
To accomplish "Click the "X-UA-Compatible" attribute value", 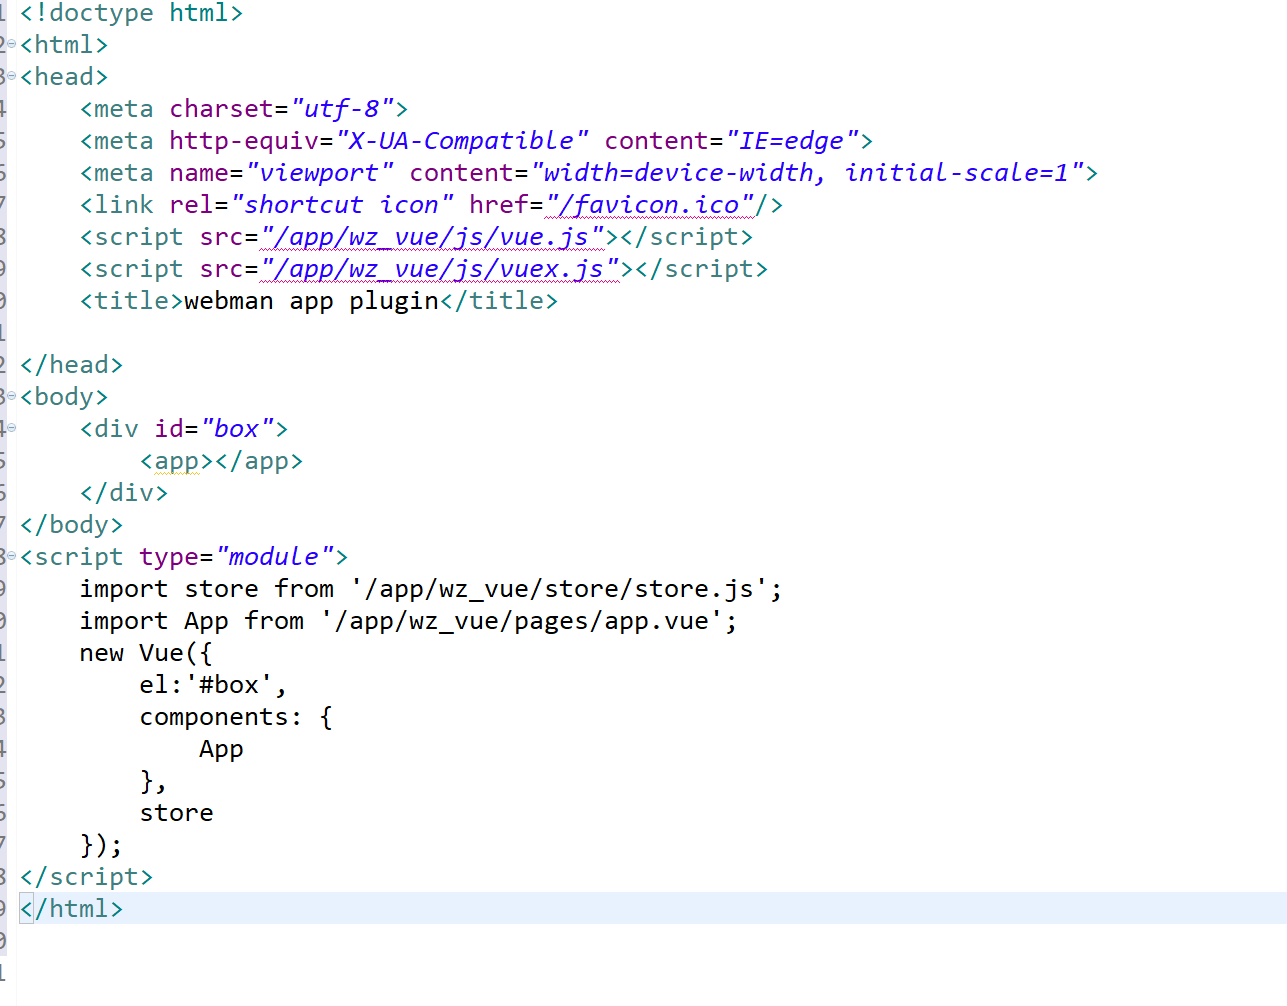I will [x=462, y=141].
